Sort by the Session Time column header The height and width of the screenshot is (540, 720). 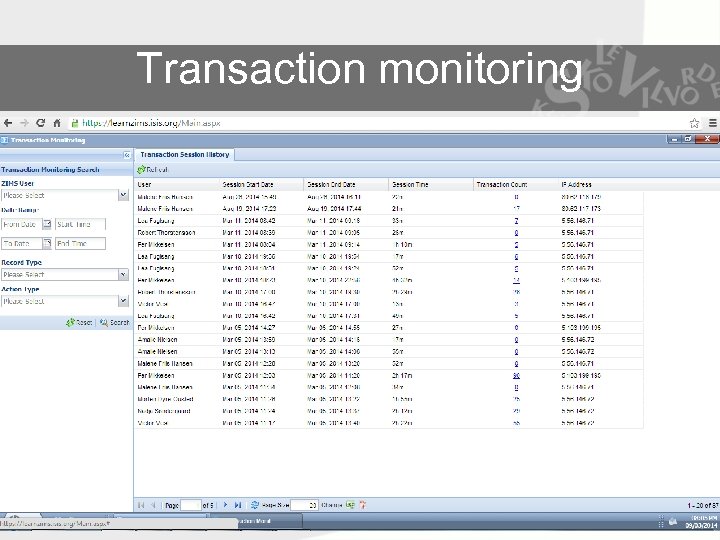coord(431,185)
